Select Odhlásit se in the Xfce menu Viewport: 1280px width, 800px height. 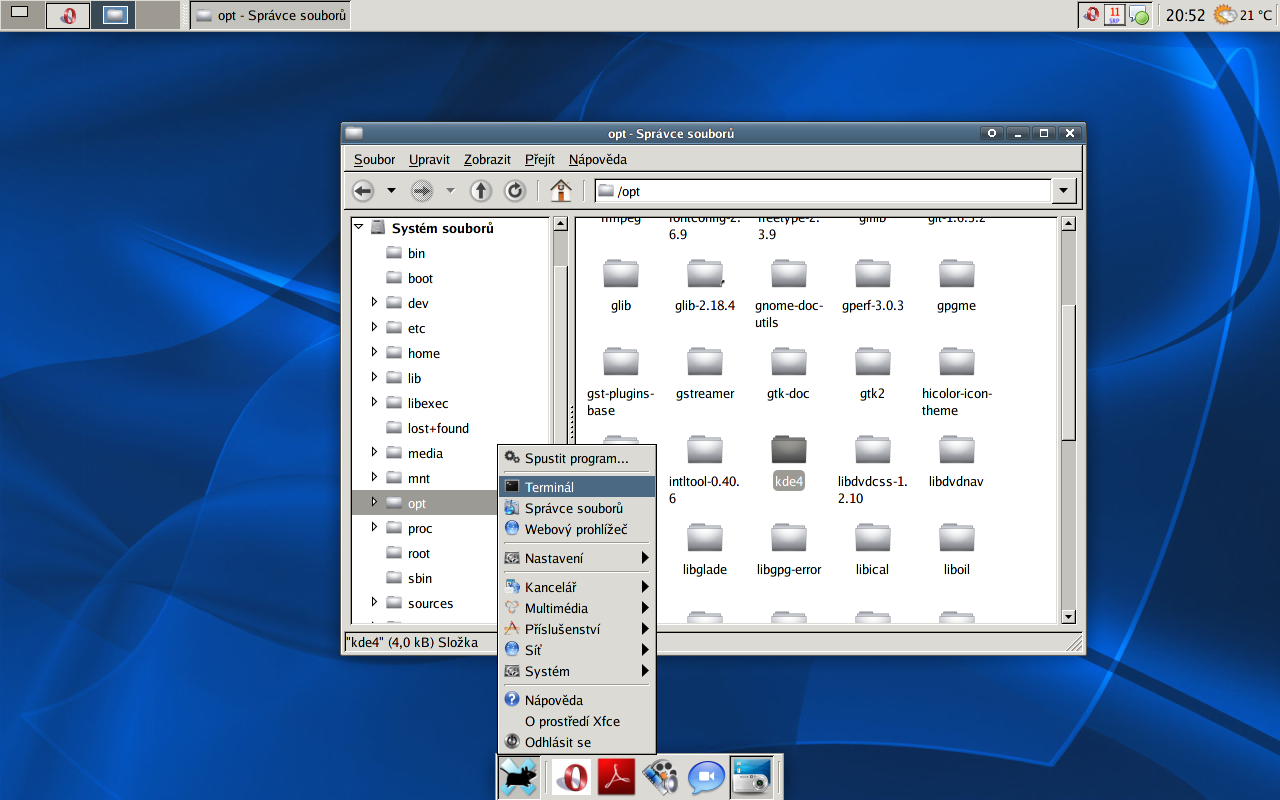click(x=577, y=742)
